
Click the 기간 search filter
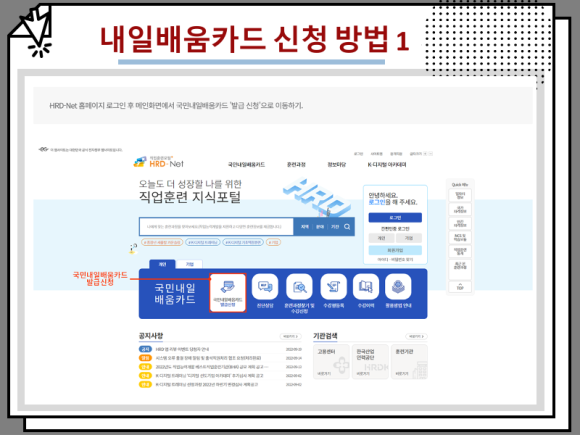pos(335,227)
